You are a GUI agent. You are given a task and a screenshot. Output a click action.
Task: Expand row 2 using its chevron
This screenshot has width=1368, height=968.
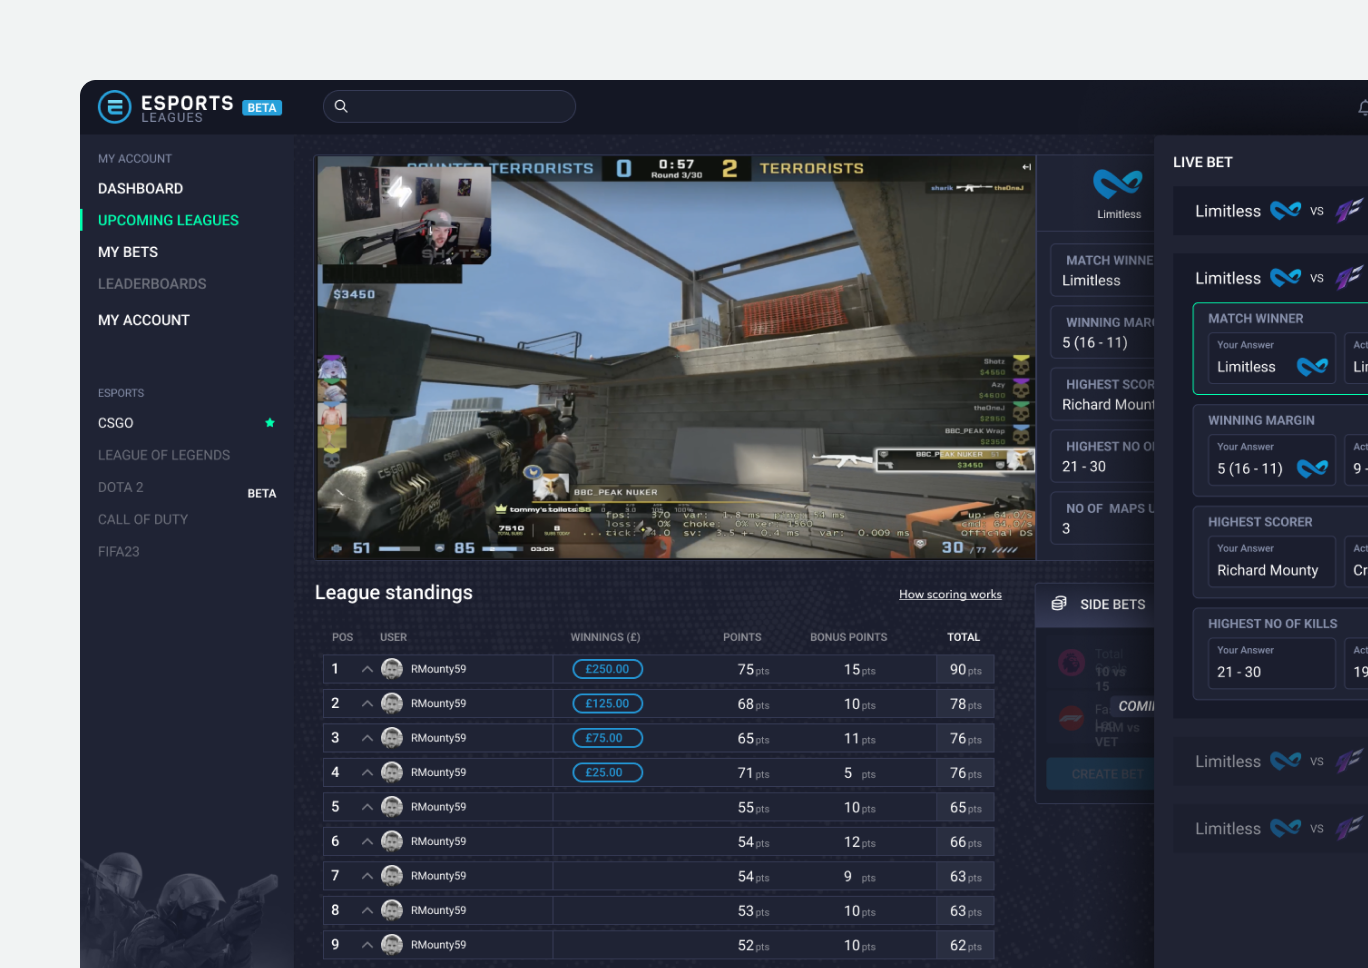367,704
